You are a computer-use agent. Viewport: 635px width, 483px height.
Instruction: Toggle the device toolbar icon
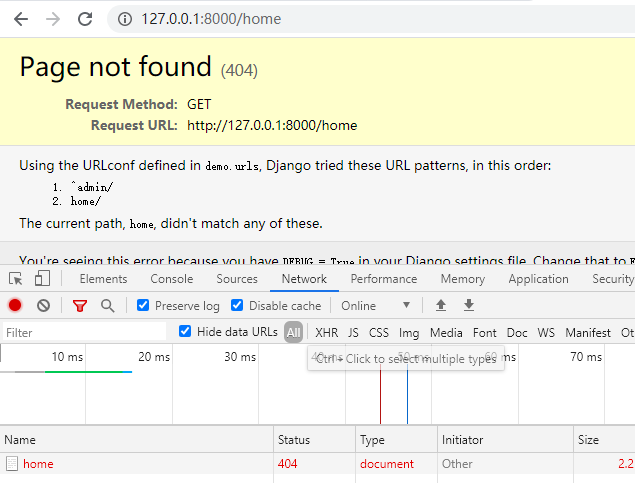click(x=42, y=279)
